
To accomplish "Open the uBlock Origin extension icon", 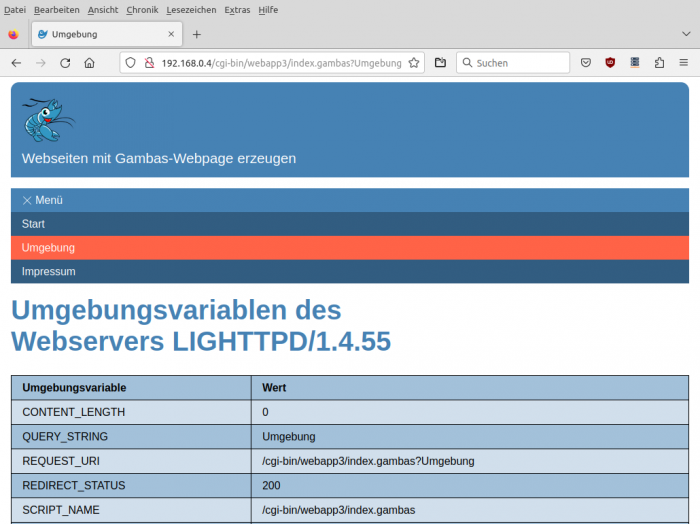I will [x=610, y=63].
